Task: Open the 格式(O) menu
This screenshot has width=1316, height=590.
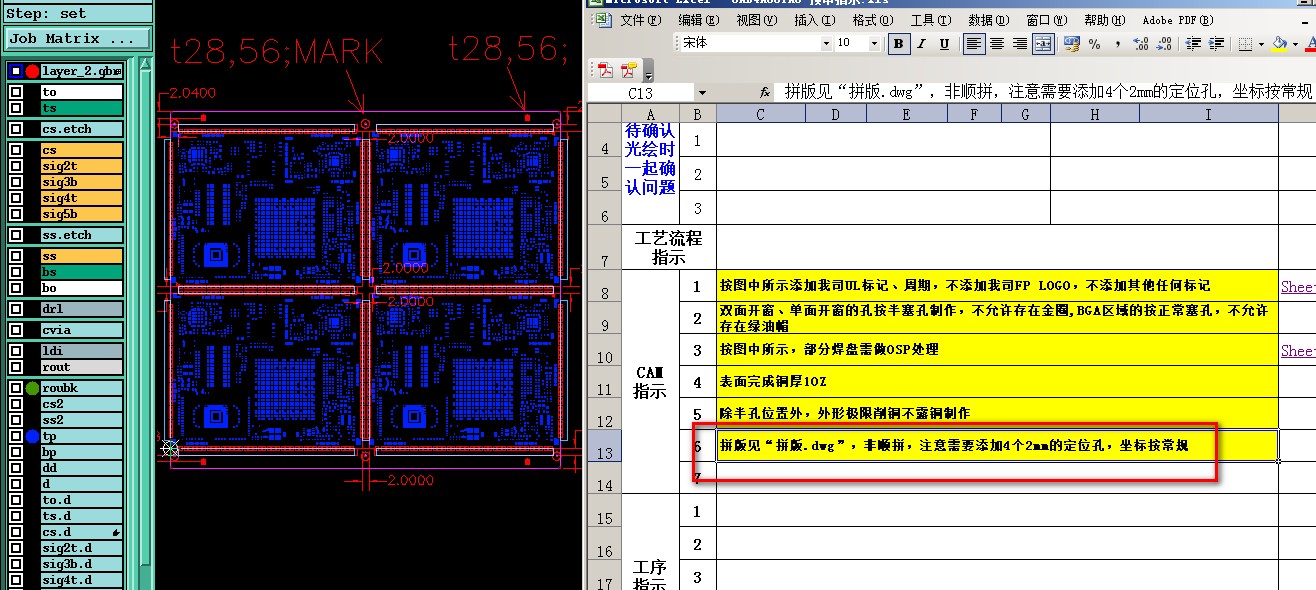Action: 872,20
